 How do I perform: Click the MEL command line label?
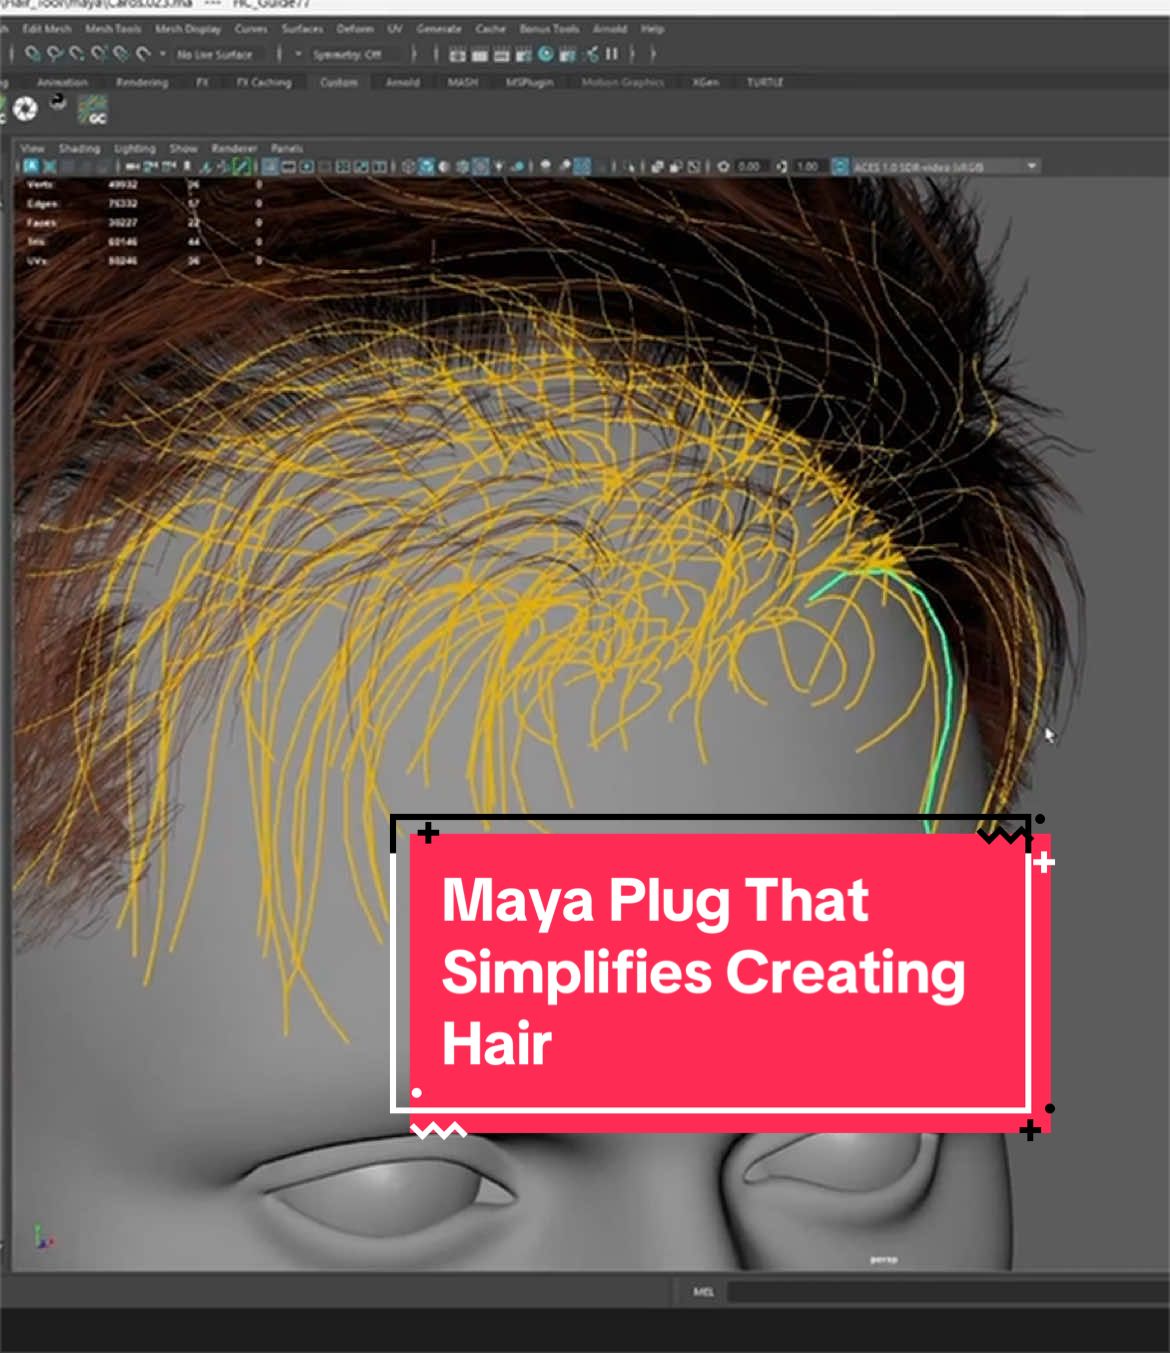pos(704,1292)
